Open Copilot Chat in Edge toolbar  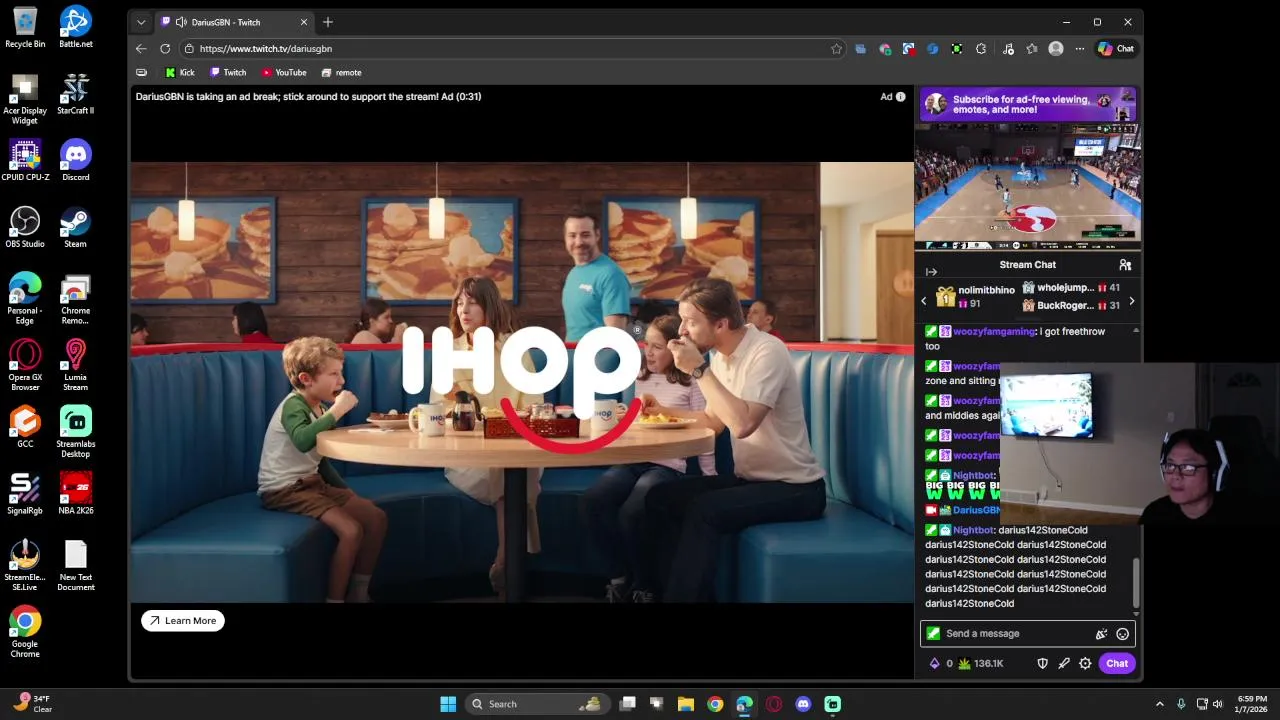1116,48
